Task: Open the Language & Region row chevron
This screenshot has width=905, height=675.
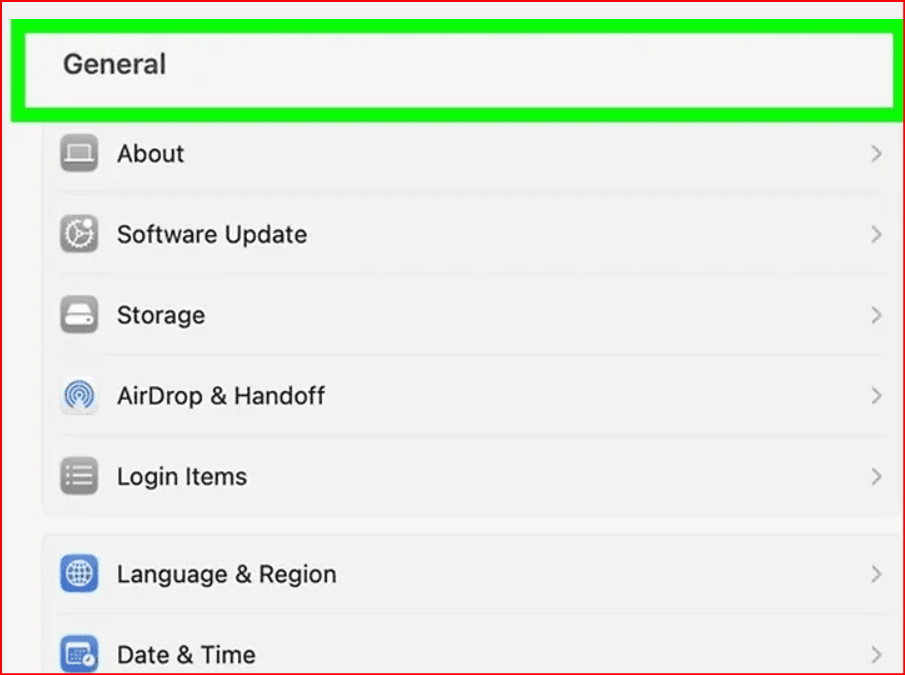Action: coord(876,574)
